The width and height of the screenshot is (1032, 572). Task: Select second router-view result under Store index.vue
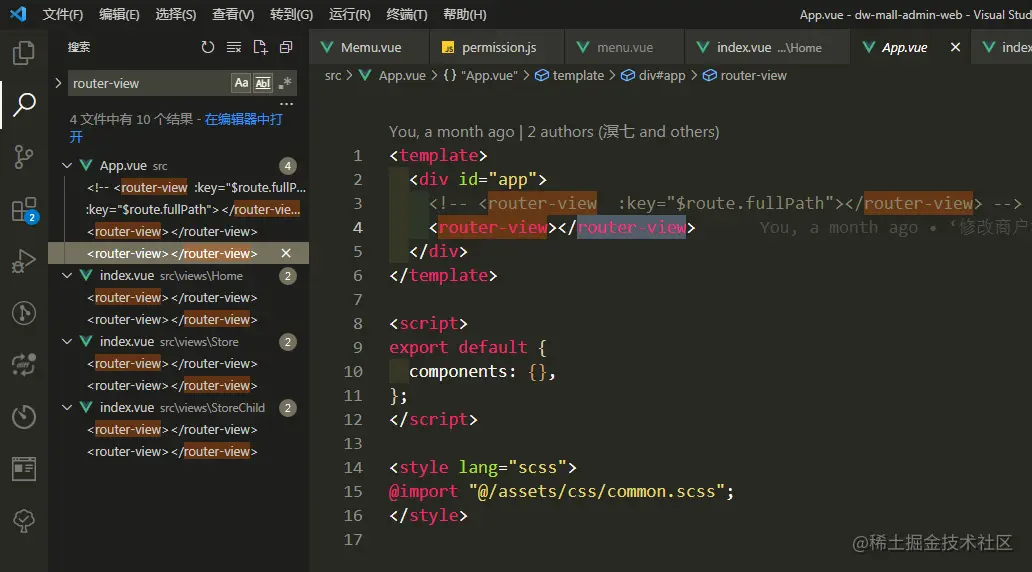(x=172, y=386)
